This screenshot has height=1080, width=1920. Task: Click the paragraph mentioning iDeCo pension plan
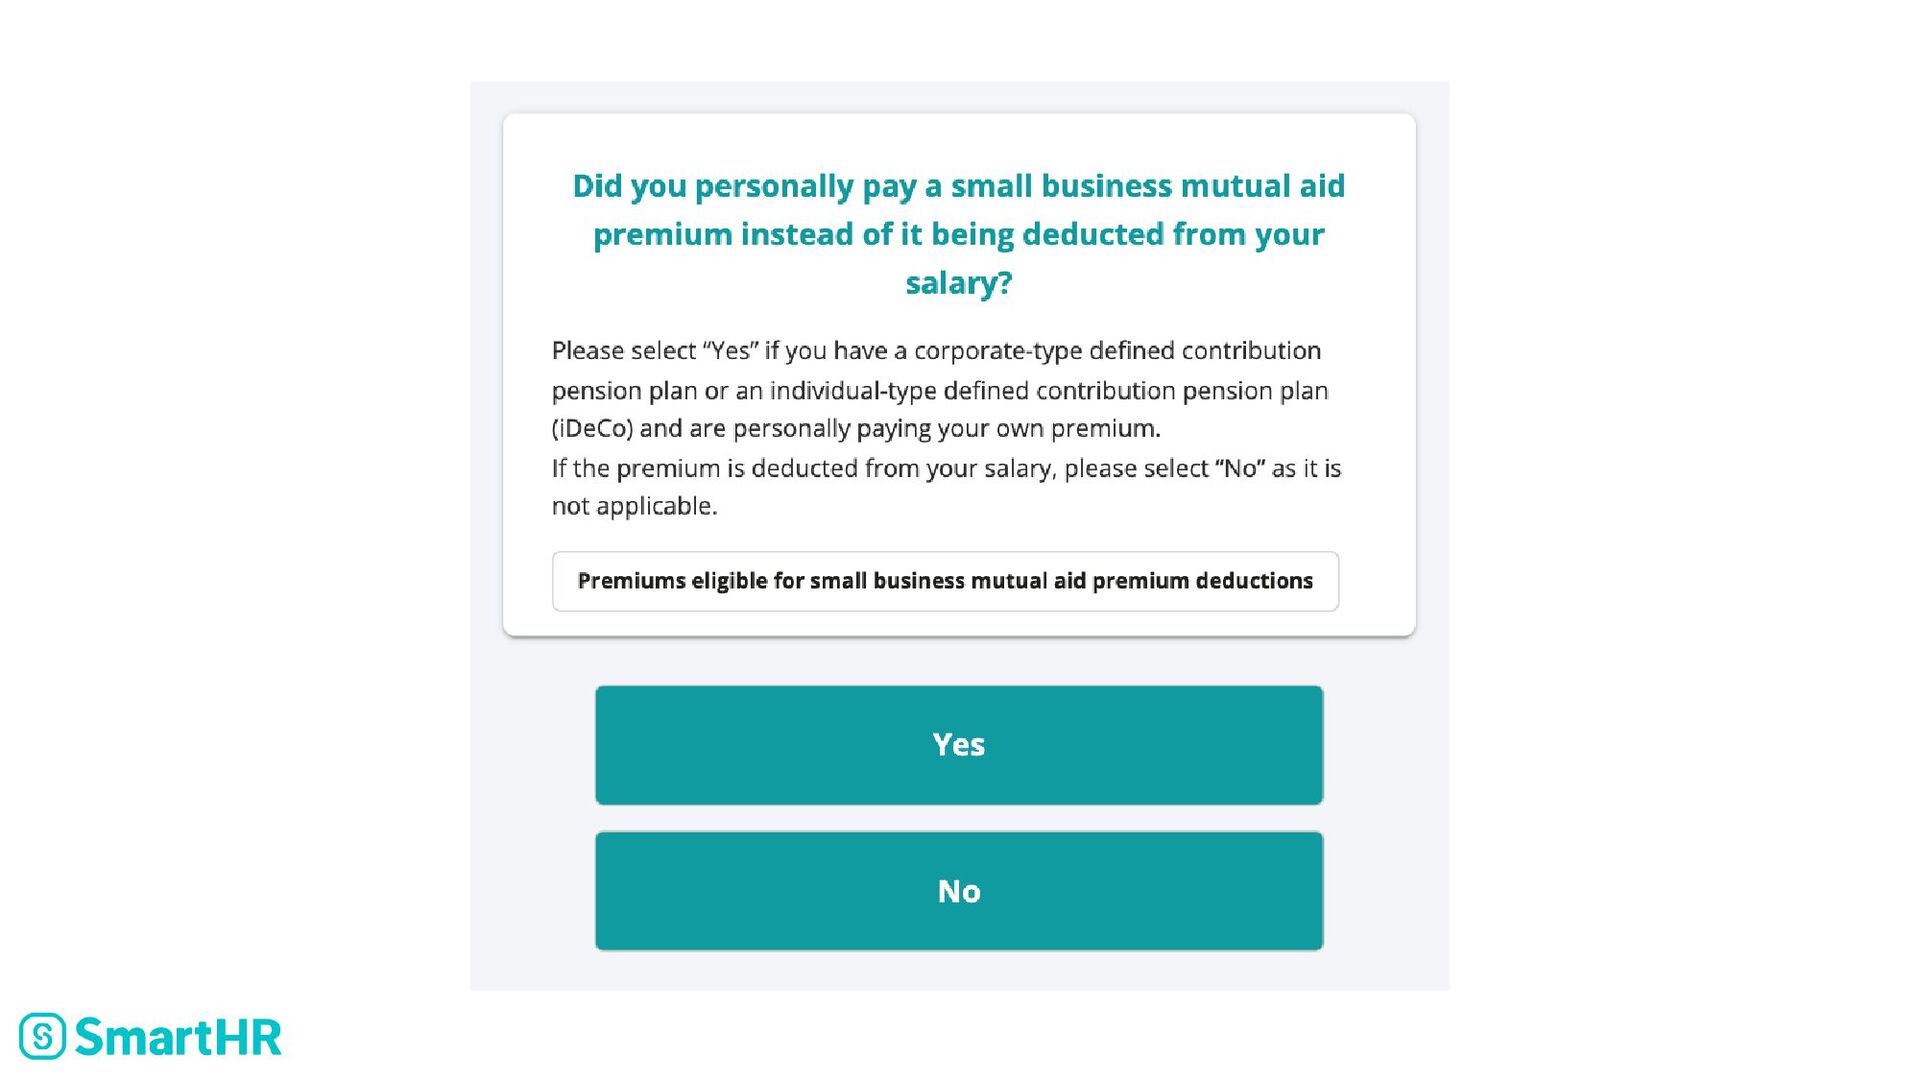[x=939, y=390]
